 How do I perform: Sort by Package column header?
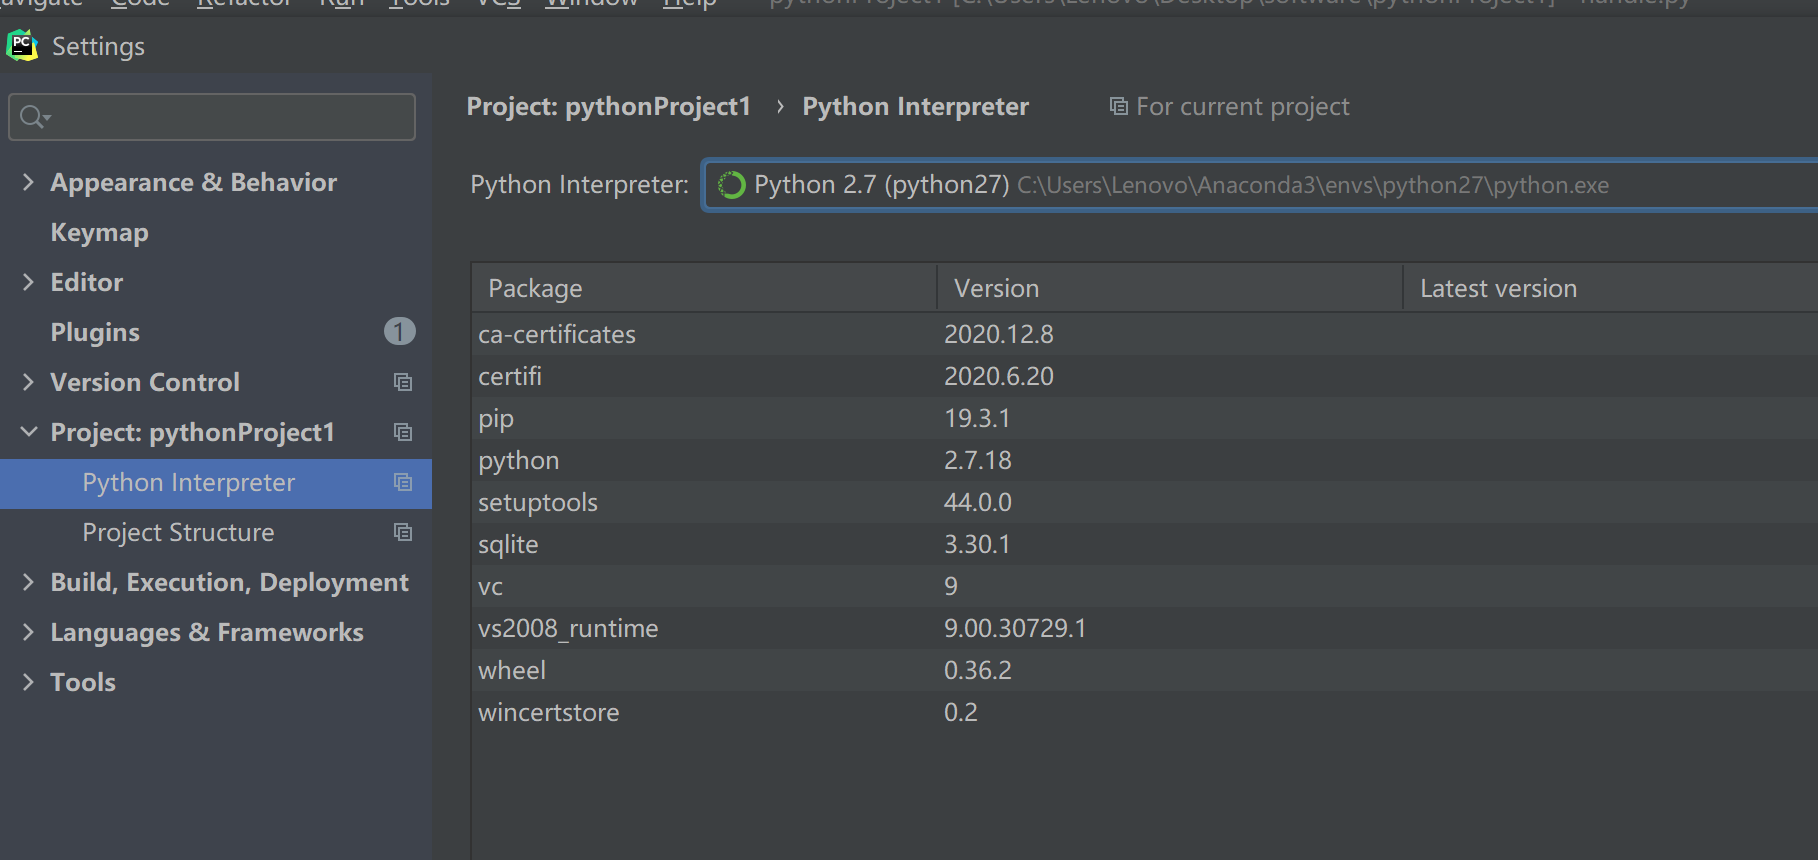704,288
